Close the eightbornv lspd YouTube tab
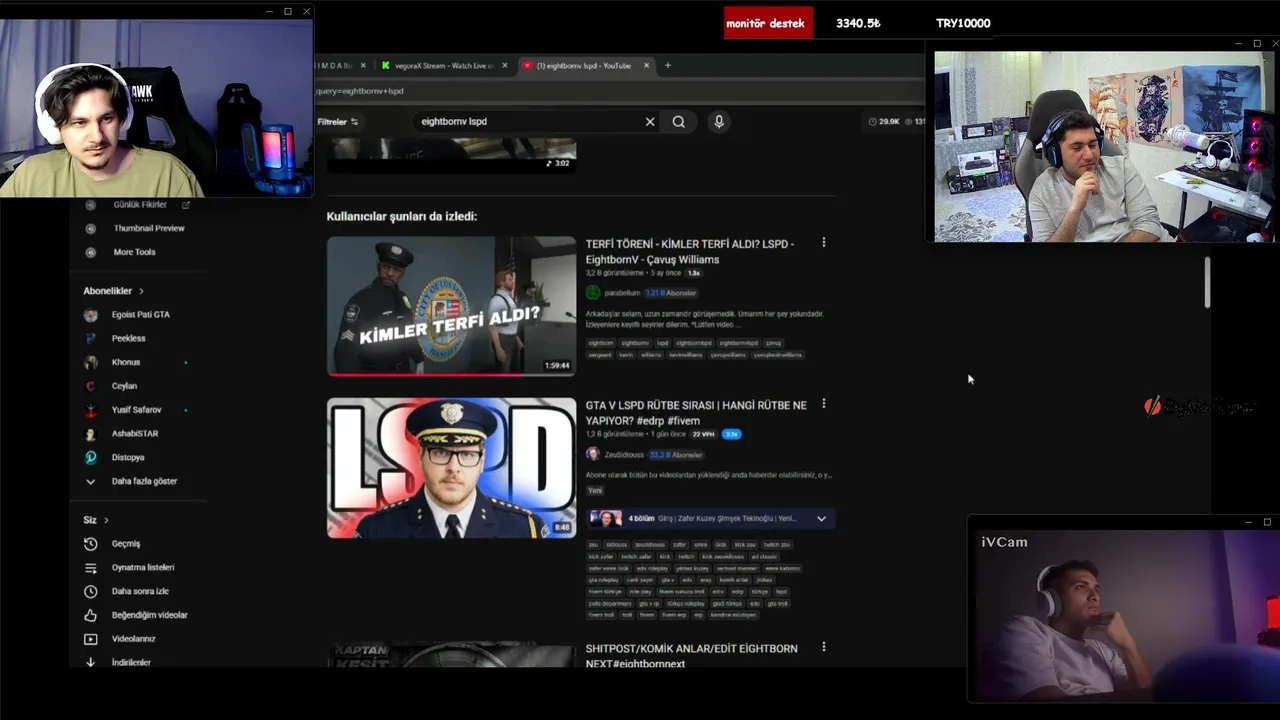Screen dimensions: 1280x720 point(646,65)
